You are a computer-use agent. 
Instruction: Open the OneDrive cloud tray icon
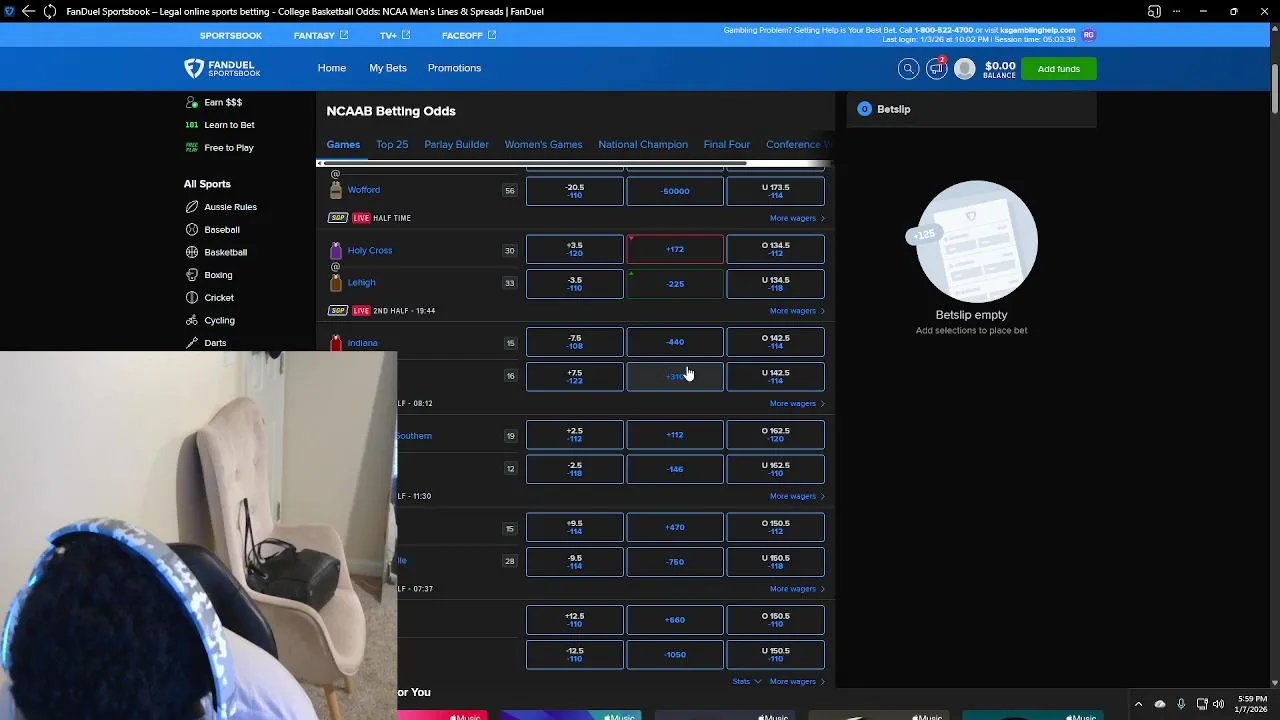point(1160,704)
